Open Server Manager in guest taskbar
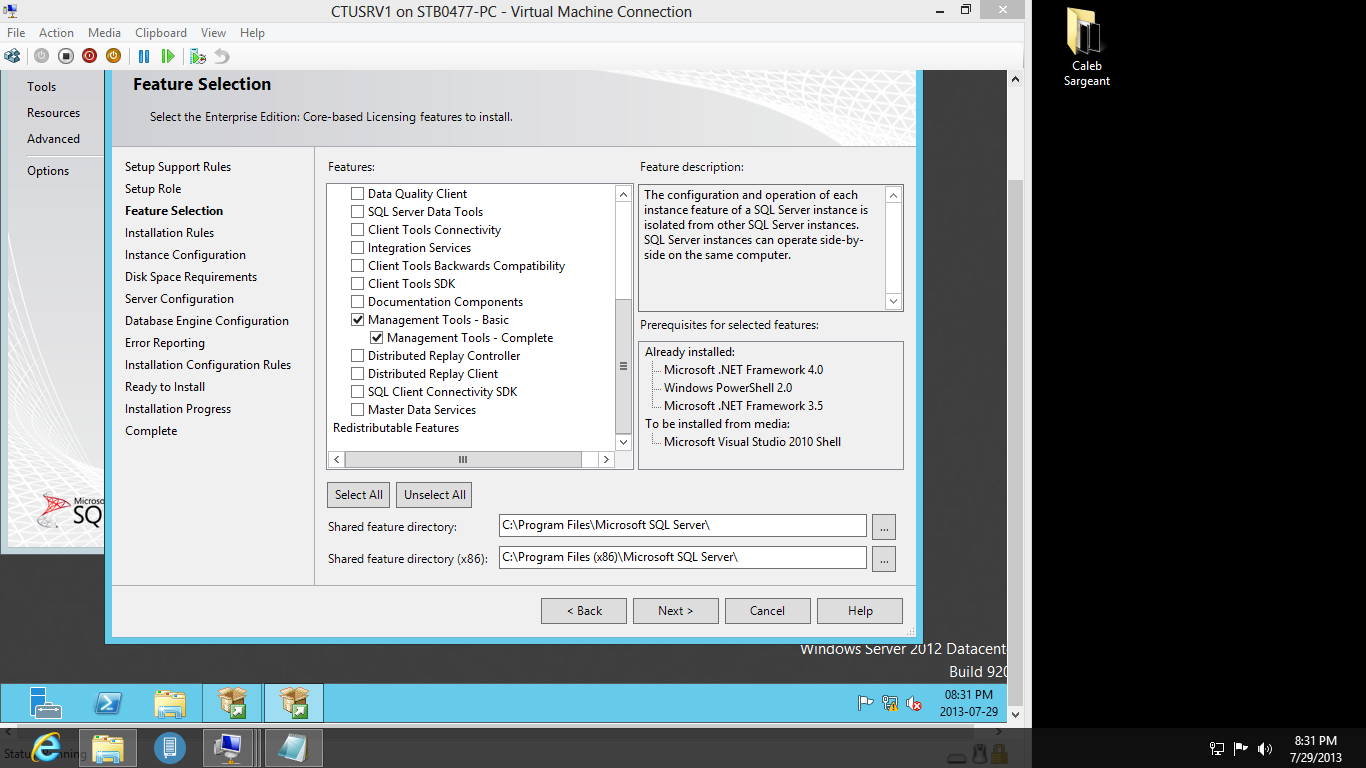Screen dimensions: 1366x768 (x=46, y=703)
